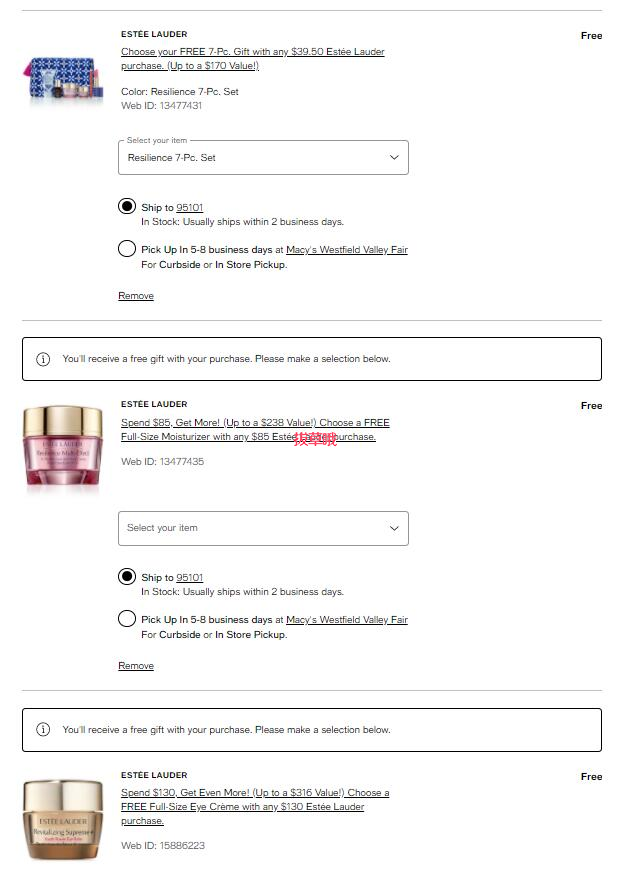Choose Pick Up option for free moisturizer
This screenshot has height=878, width=630.
[127, 619]
